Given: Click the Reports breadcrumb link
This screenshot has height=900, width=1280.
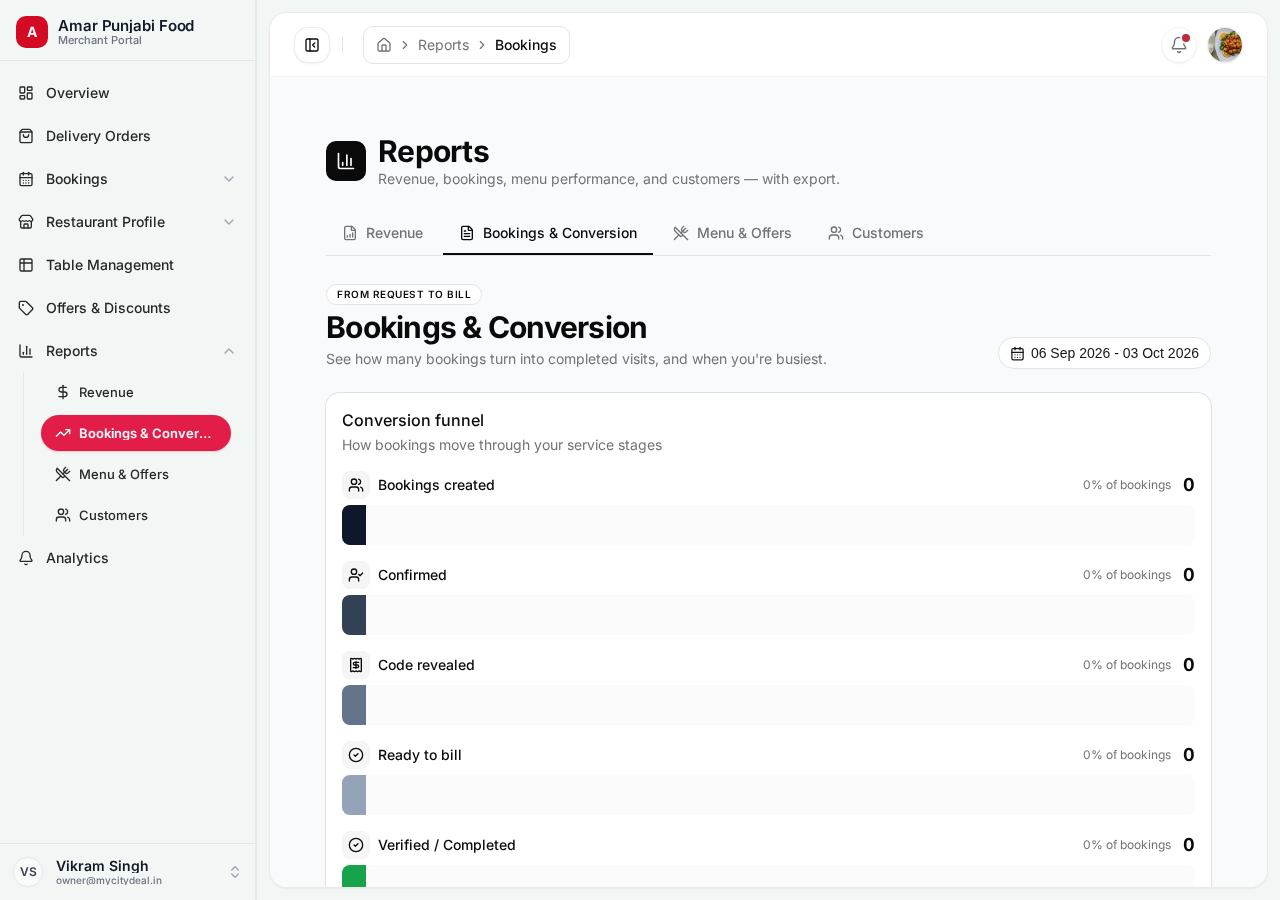Looking at the screenshot, I should [443, 45].
